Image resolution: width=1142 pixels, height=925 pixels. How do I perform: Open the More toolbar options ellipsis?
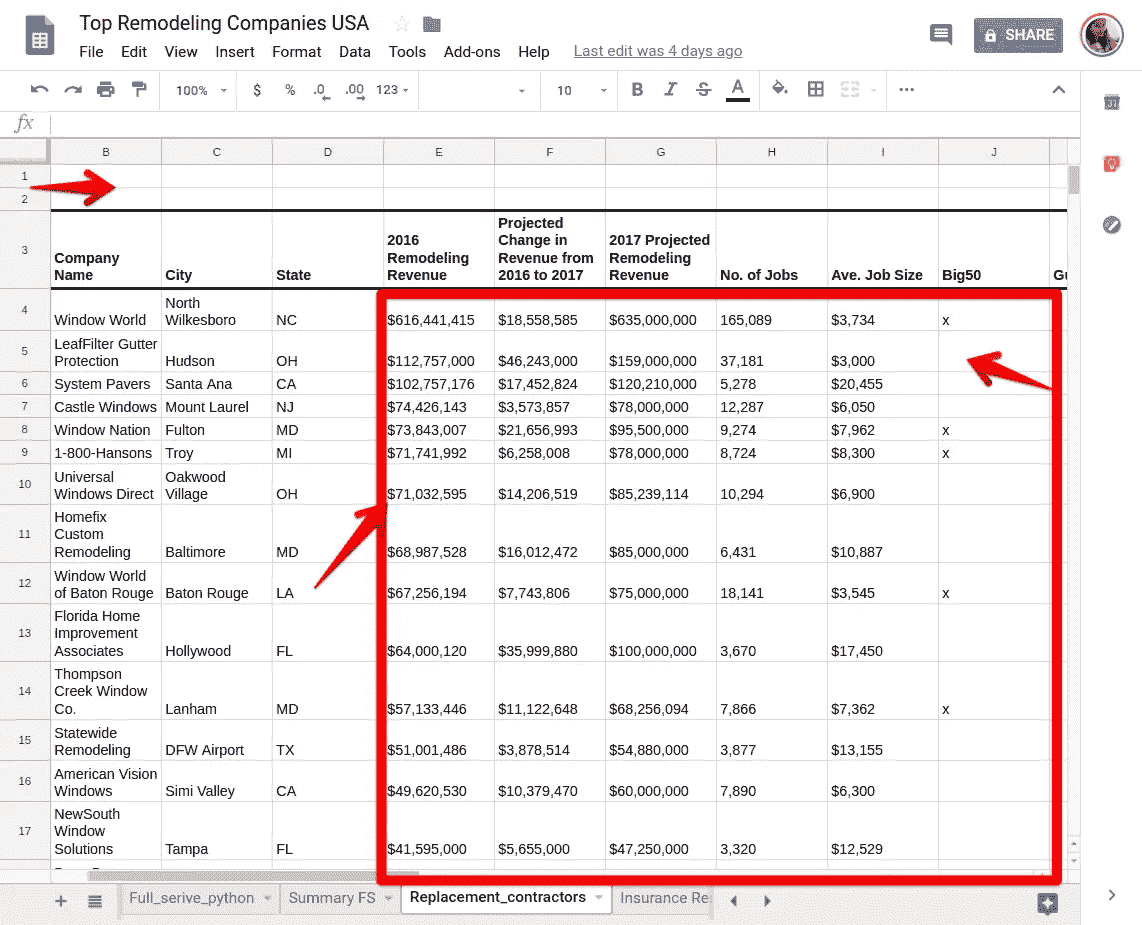(x=906, y=90)
